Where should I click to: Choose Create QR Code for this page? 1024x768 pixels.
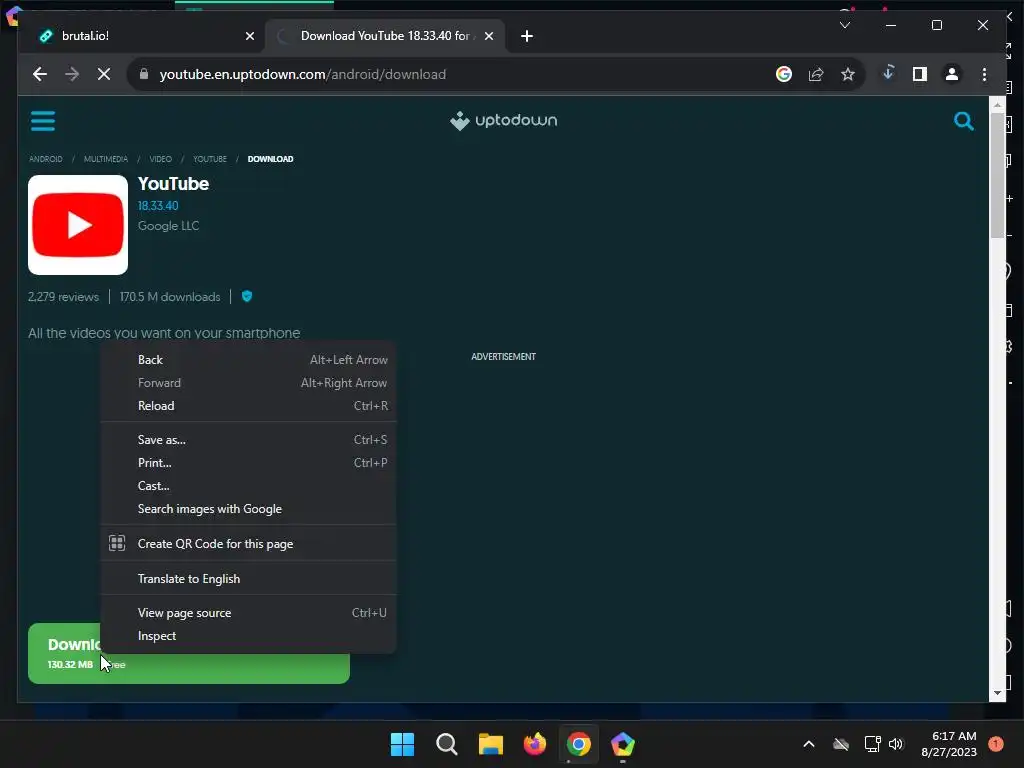[249, 543]
